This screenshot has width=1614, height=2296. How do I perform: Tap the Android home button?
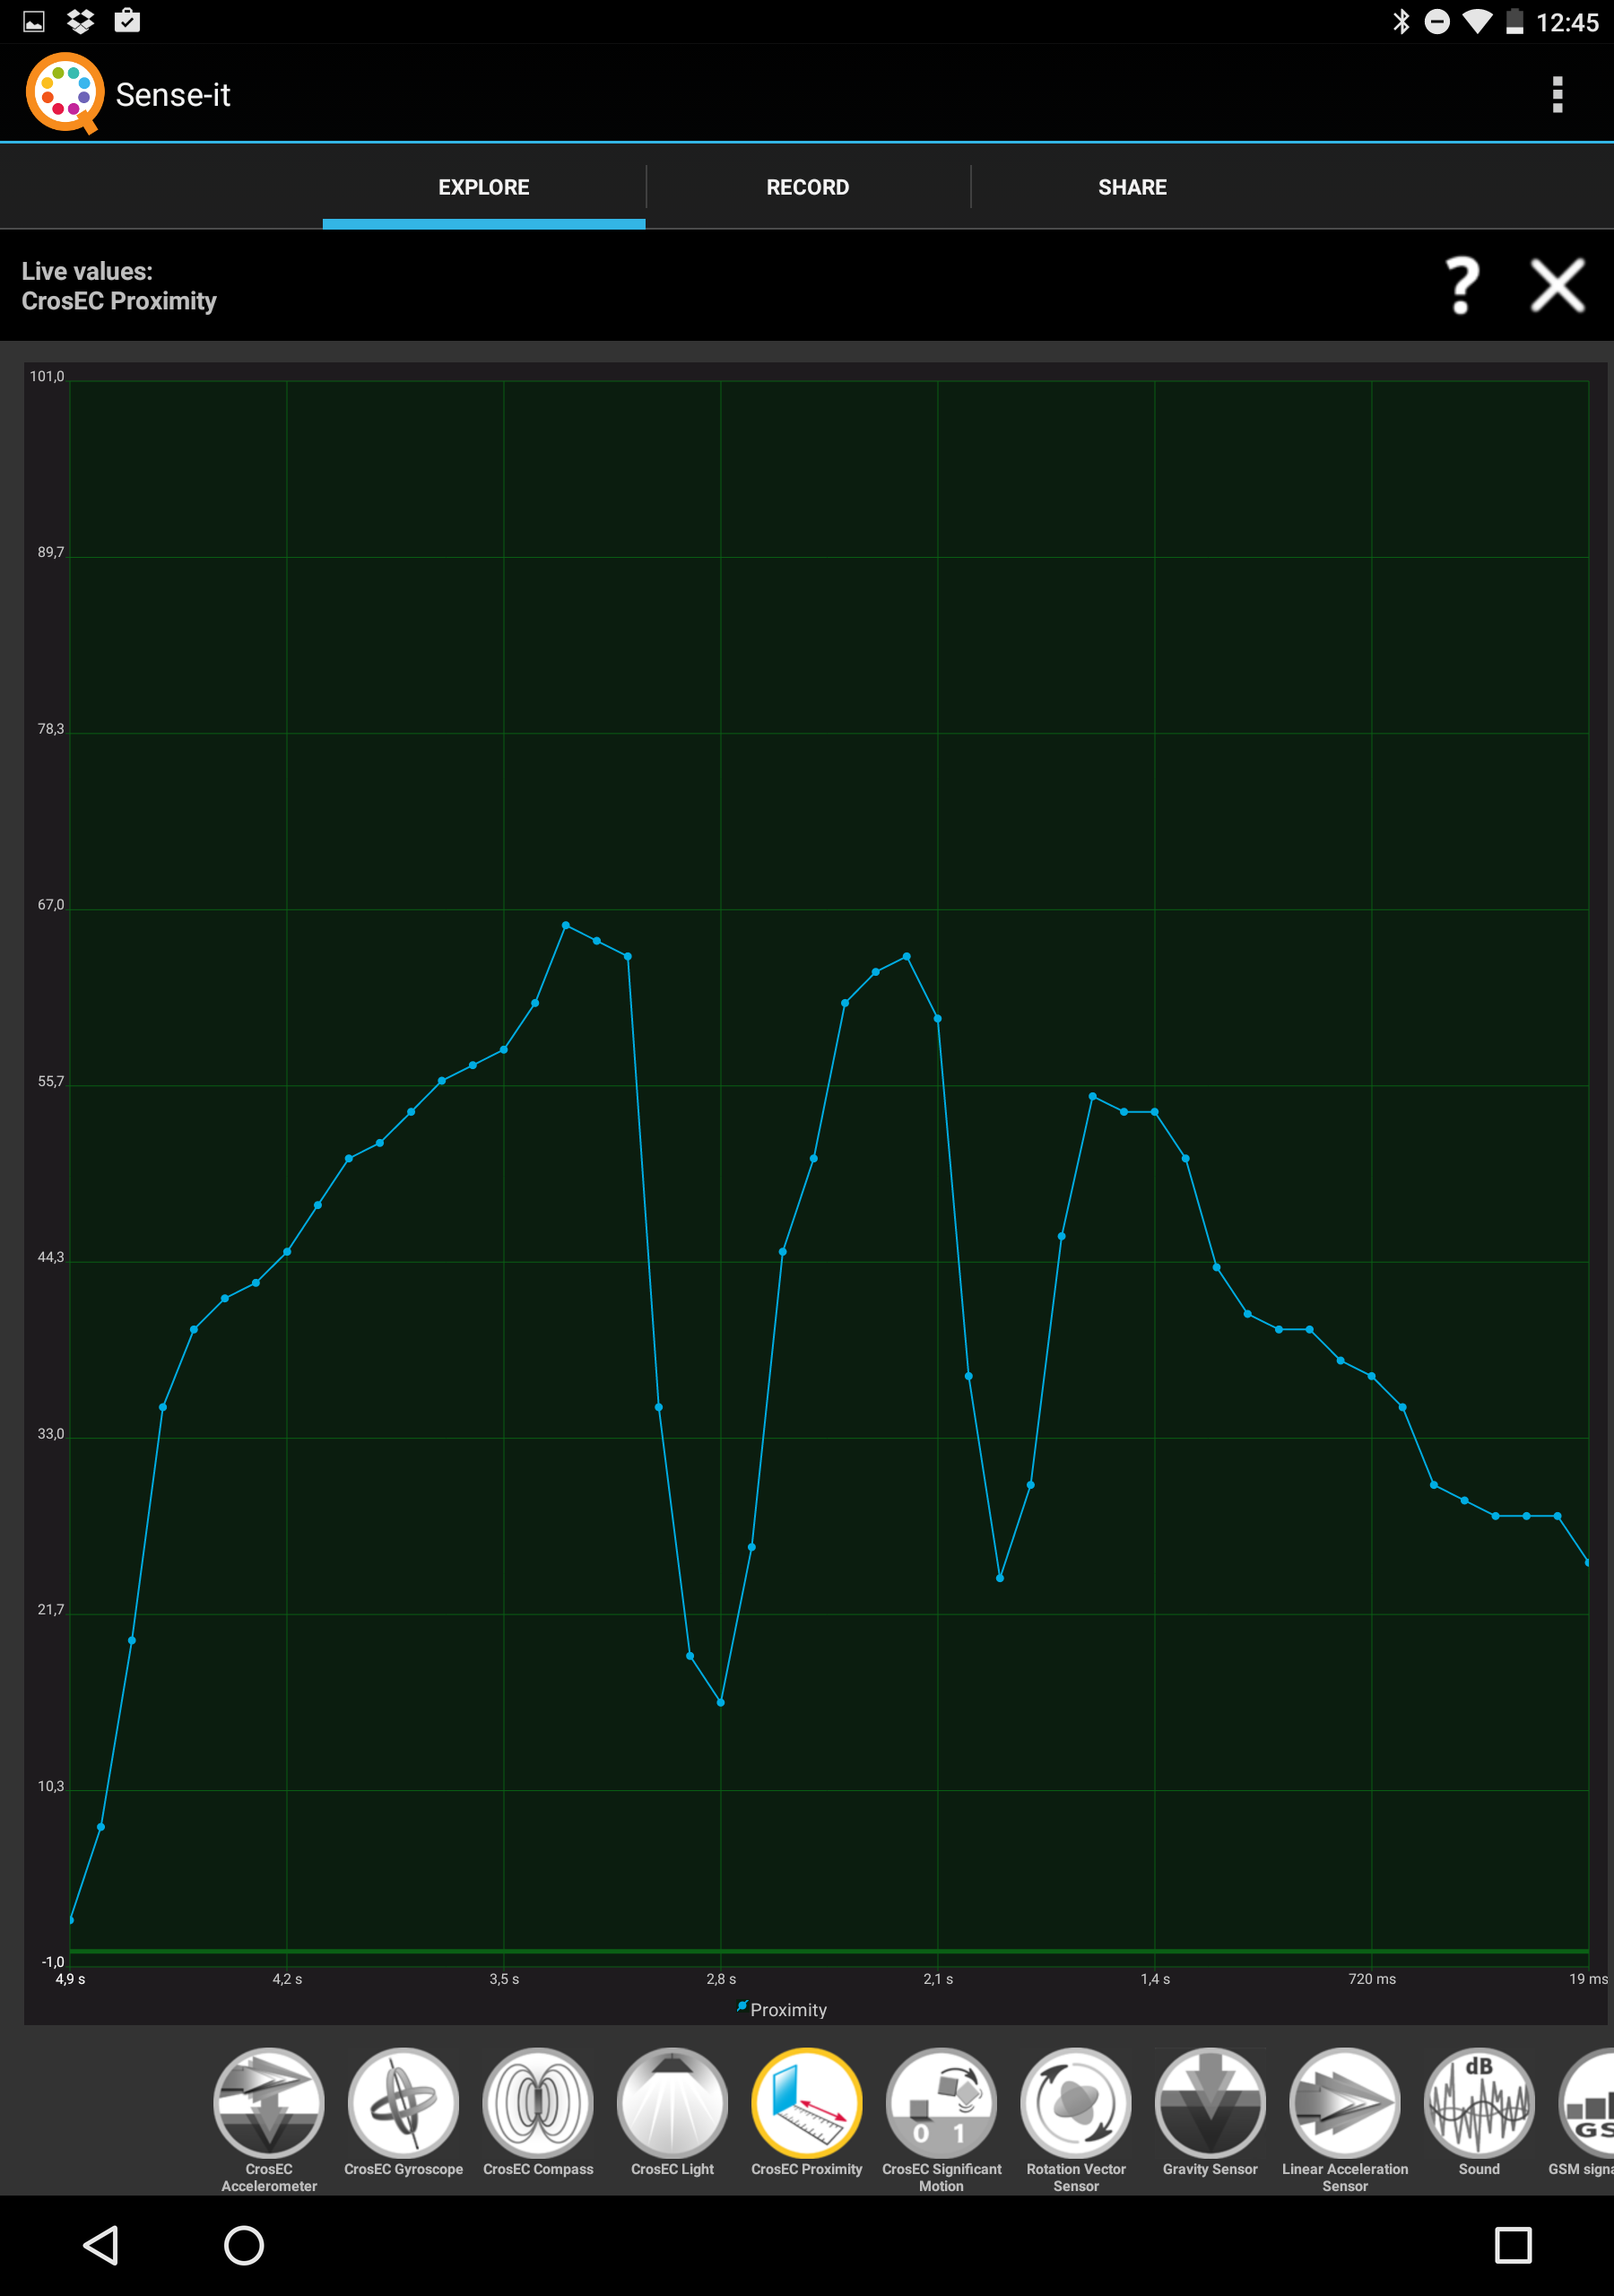point(244,2245)
